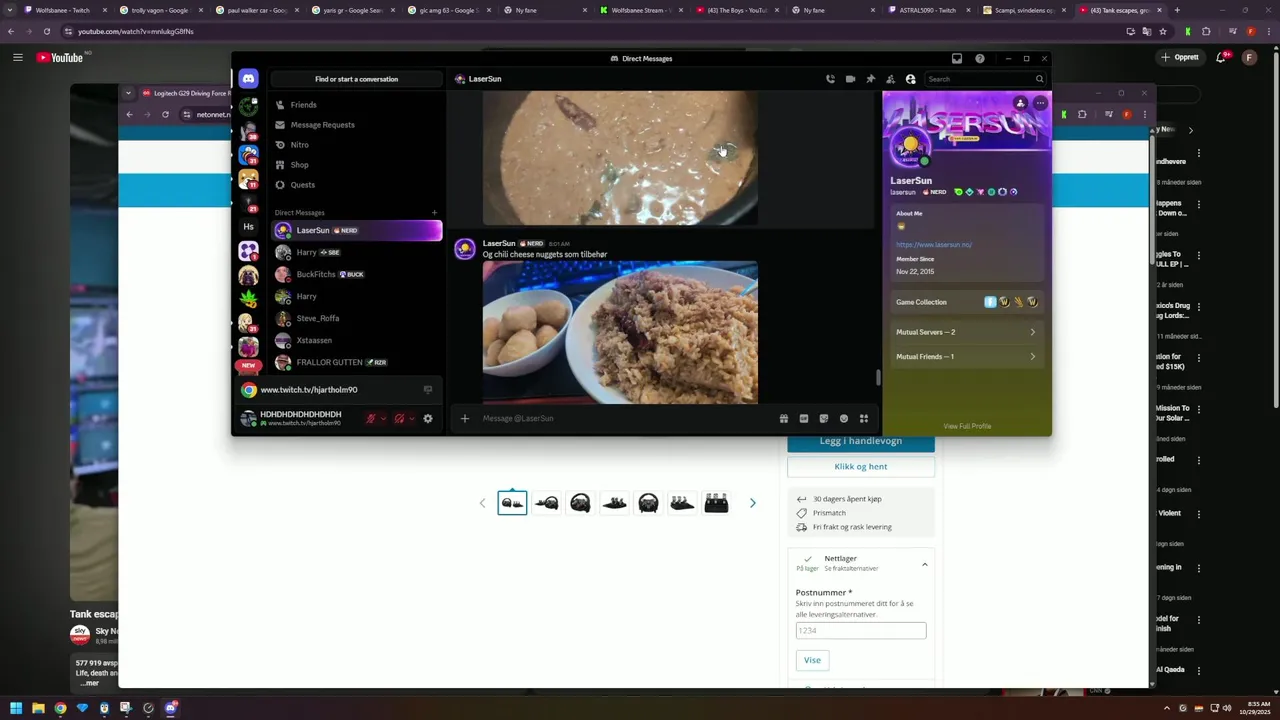Image resolution: width=1280 pixels, height=720 pixels.
Task: Open YouTube notifications bell
Action: click(x=1221, y=57)
